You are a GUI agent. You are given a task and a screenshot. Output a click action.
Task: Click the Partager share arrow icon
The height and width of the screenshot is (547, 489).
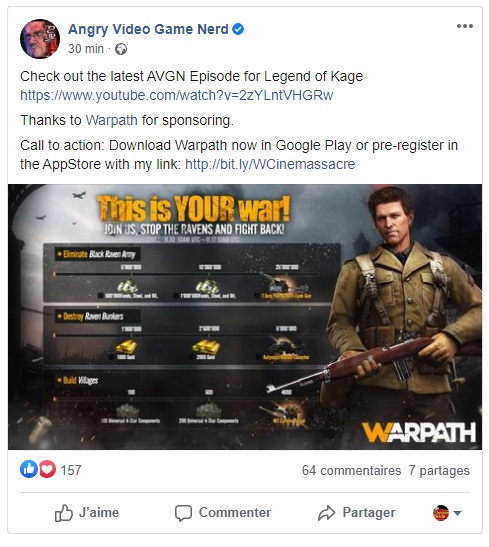coord(326,513)
